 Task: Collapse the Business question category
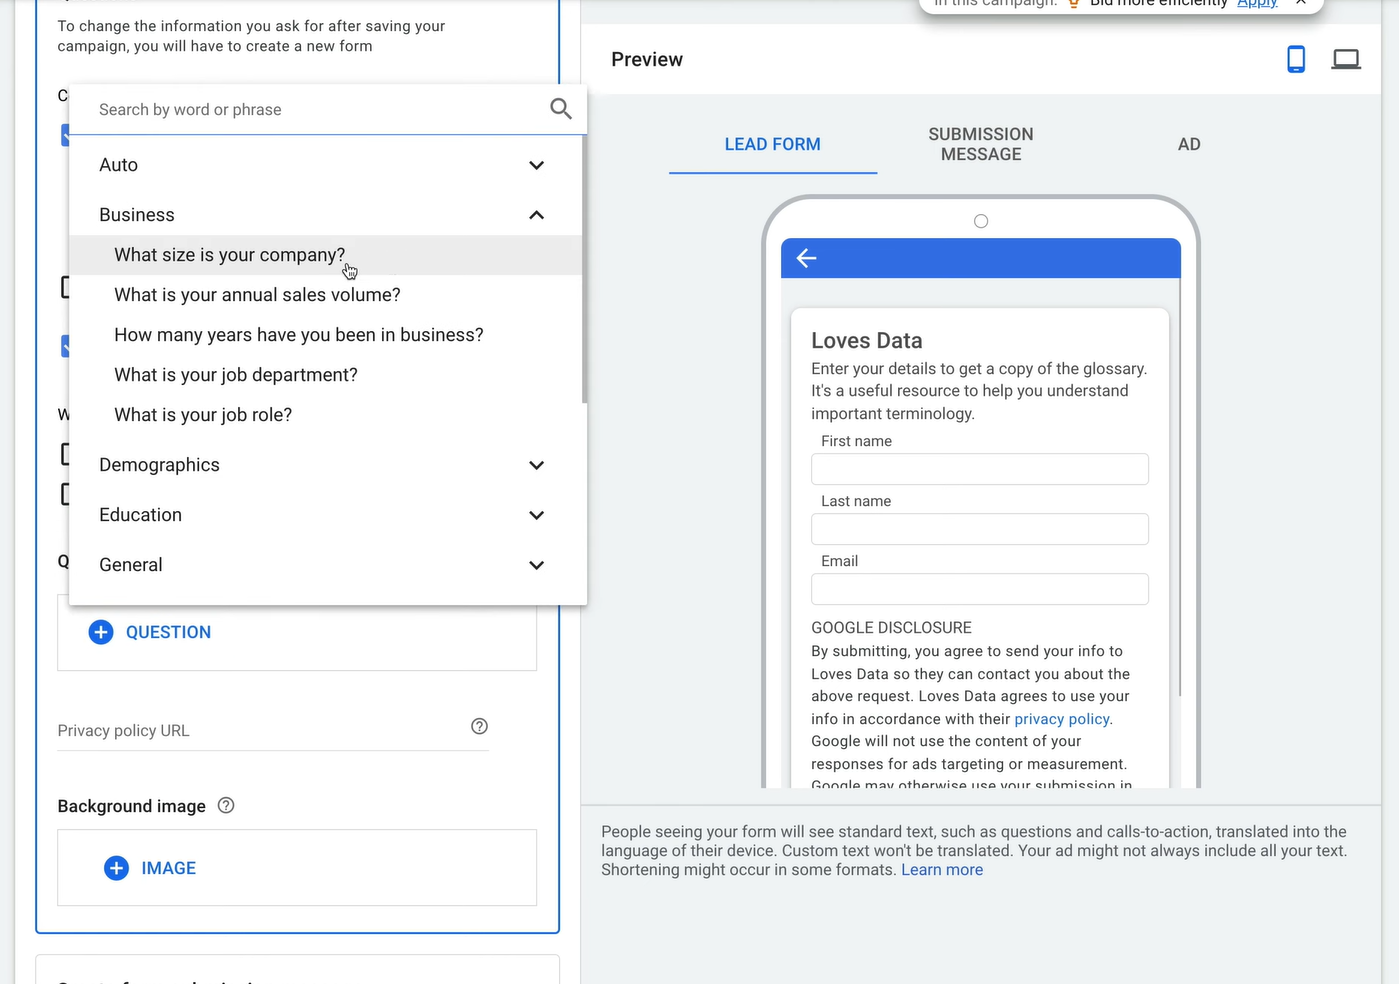pyautogui.click(x=536, y=214)
